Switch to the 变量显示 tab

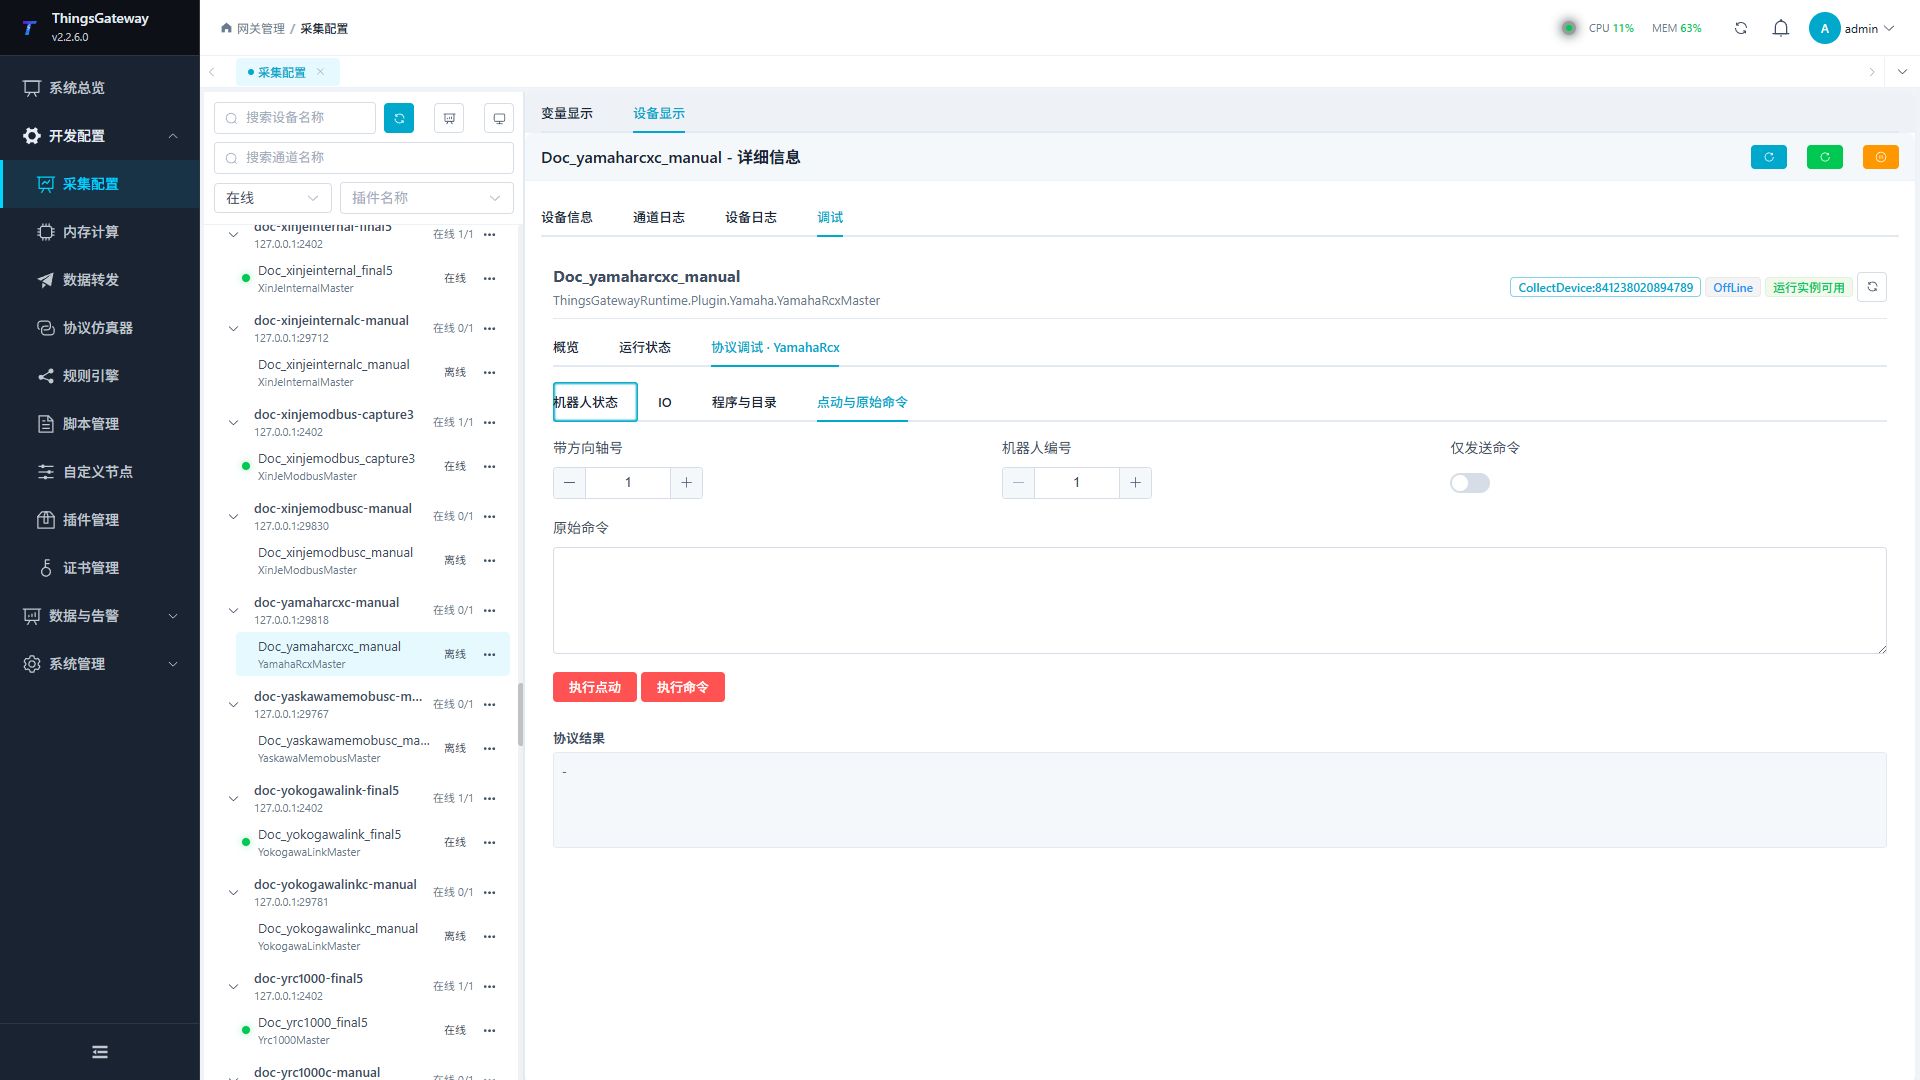tap(567, 113)
